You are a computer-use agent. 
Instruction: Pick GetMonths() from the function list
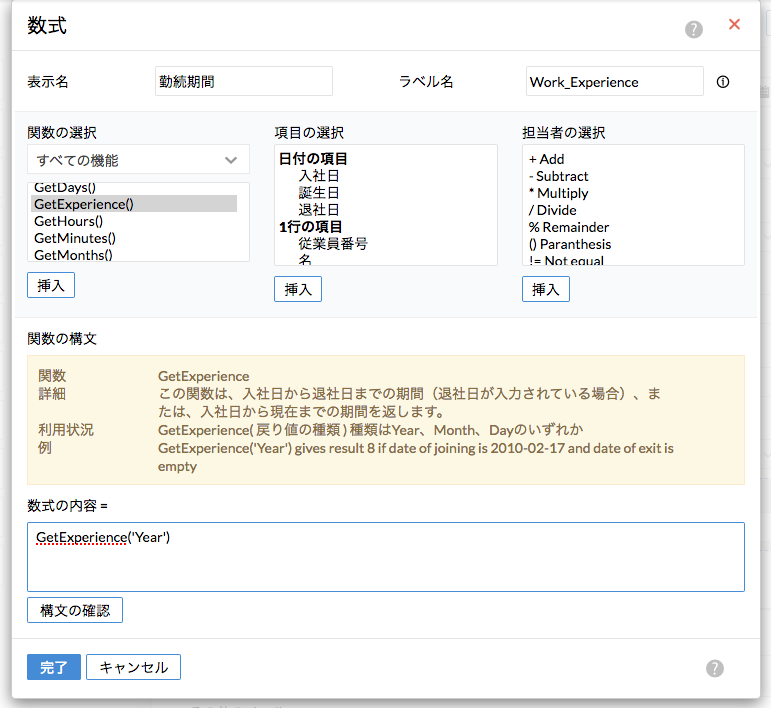tap(73, 254)
